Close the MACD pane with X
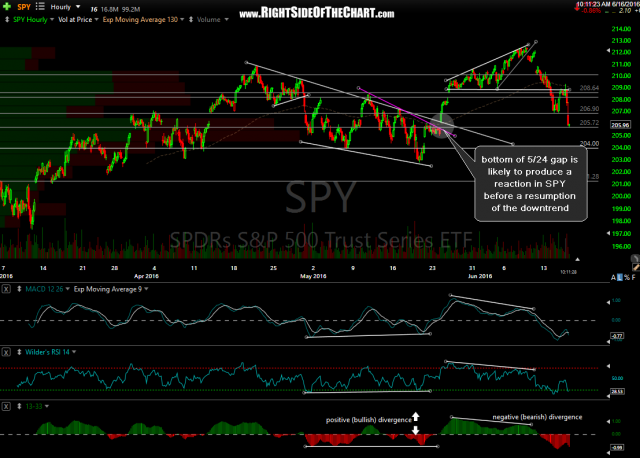Image resolution: width=640 pixels, height=458 pixels. 6,289
